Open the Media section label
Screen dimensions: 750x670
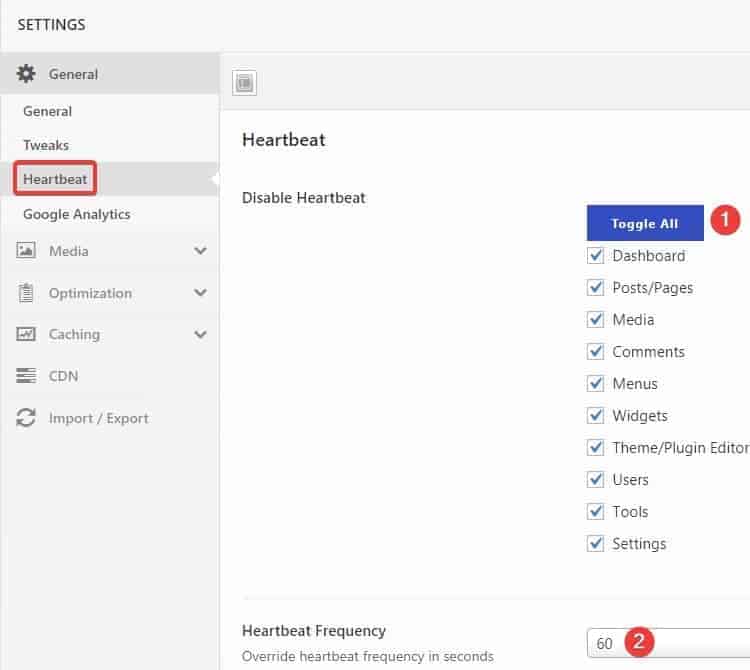(68, 251)
